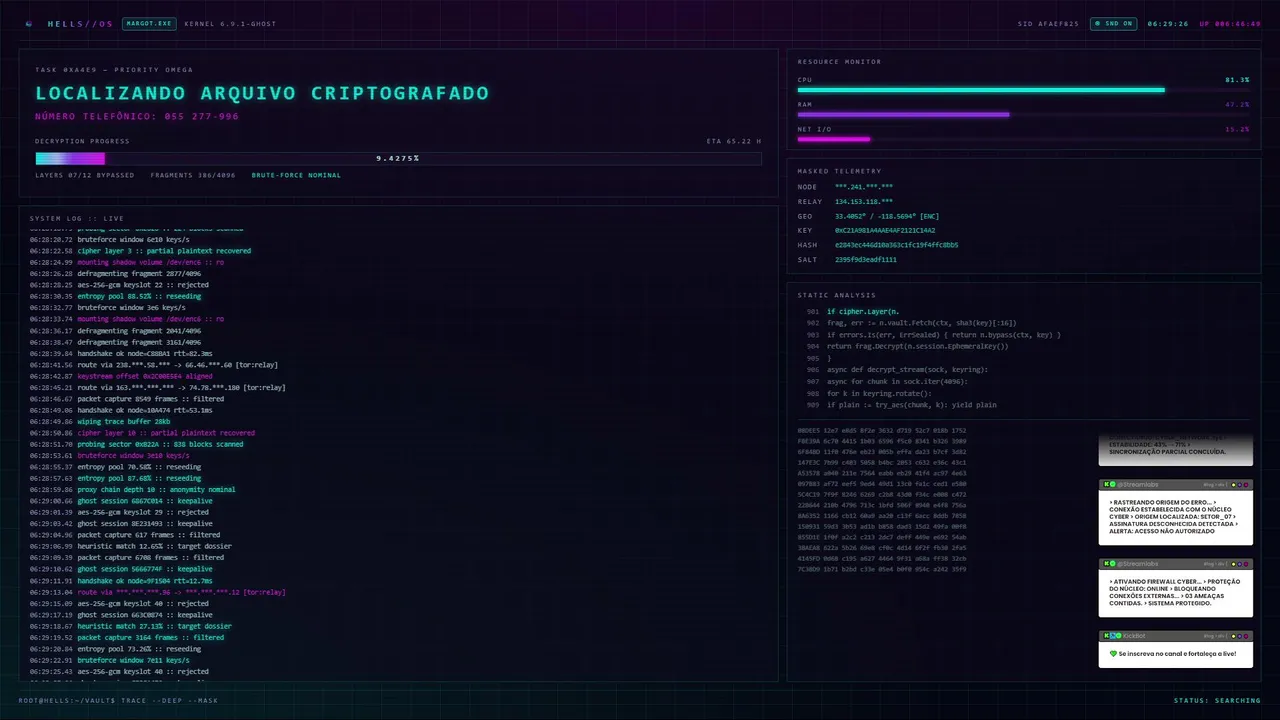Viewport: 1280px width, 720px height.
Task: Click the green round badge in the RASTREANDO ORIGEM card
Action: click(1113, 484)
